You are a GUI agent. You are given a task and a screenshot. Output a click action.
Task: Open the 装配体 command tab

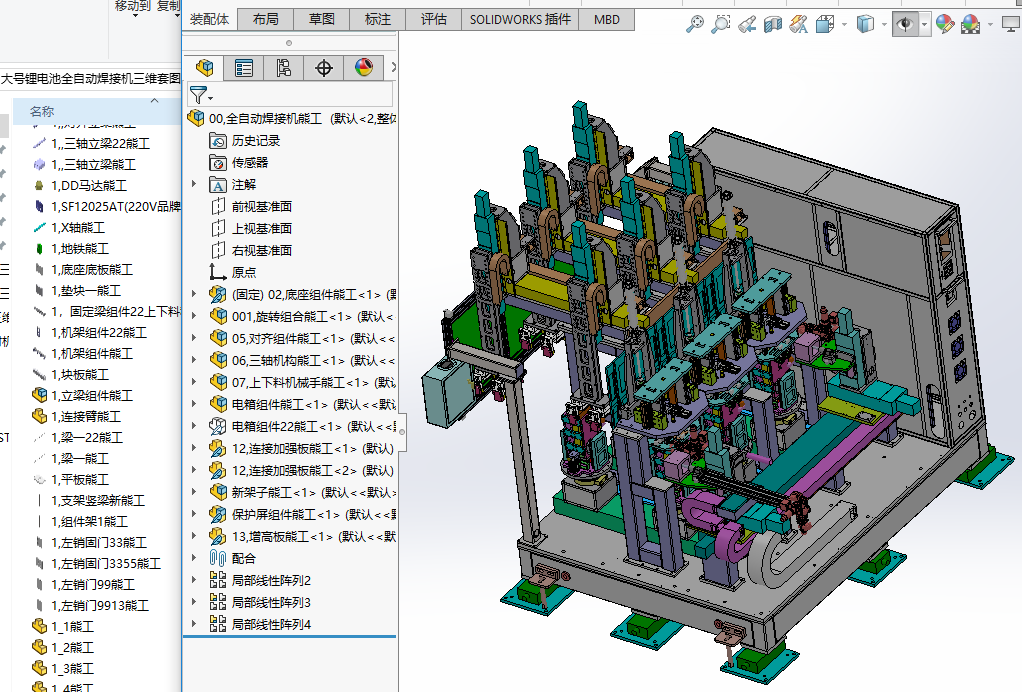pyautogui.click(x=209, y=20)
